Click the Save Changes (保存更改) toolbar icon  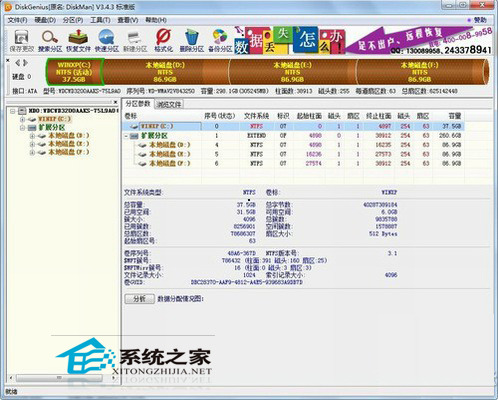22,41
